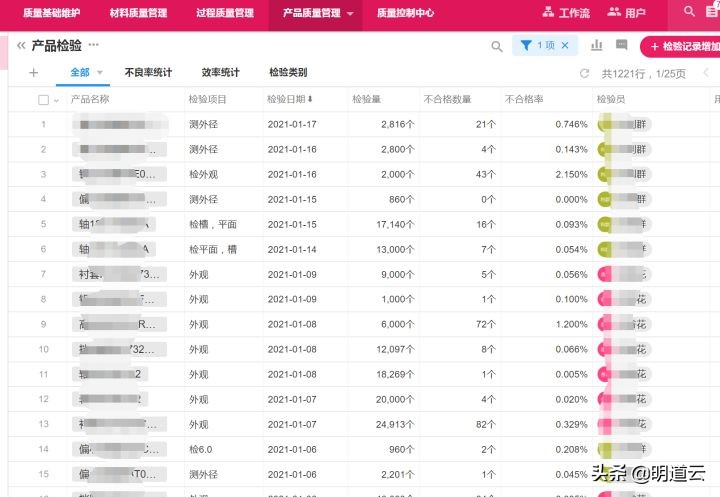Click the 82个 defect count cell

pyautogui.click(x=486, y=424)
